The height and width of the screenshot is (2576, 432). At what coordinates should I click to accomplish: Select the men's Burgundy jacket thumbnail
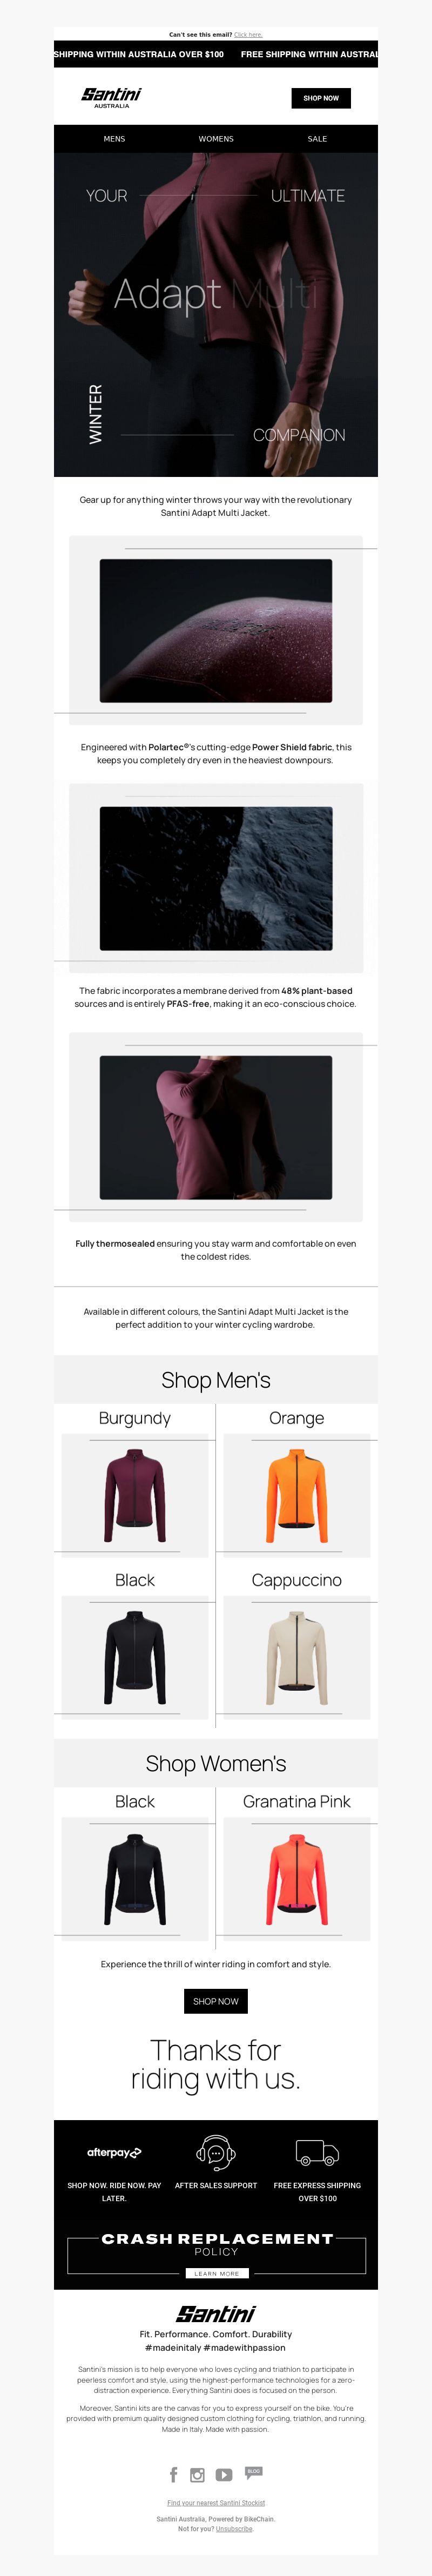[x=135, y=1495]
